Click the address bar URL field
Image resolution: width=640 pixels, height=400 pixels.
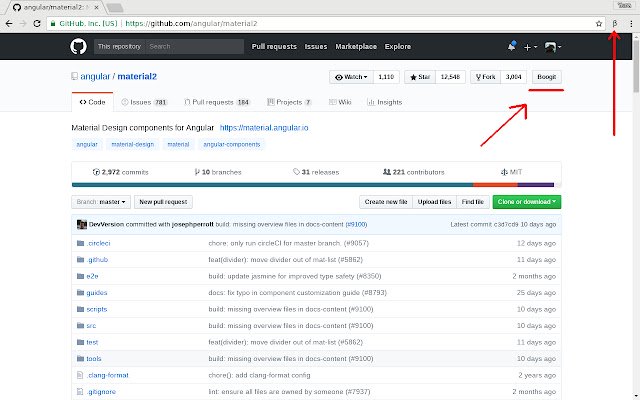click(x=325, y=24)
